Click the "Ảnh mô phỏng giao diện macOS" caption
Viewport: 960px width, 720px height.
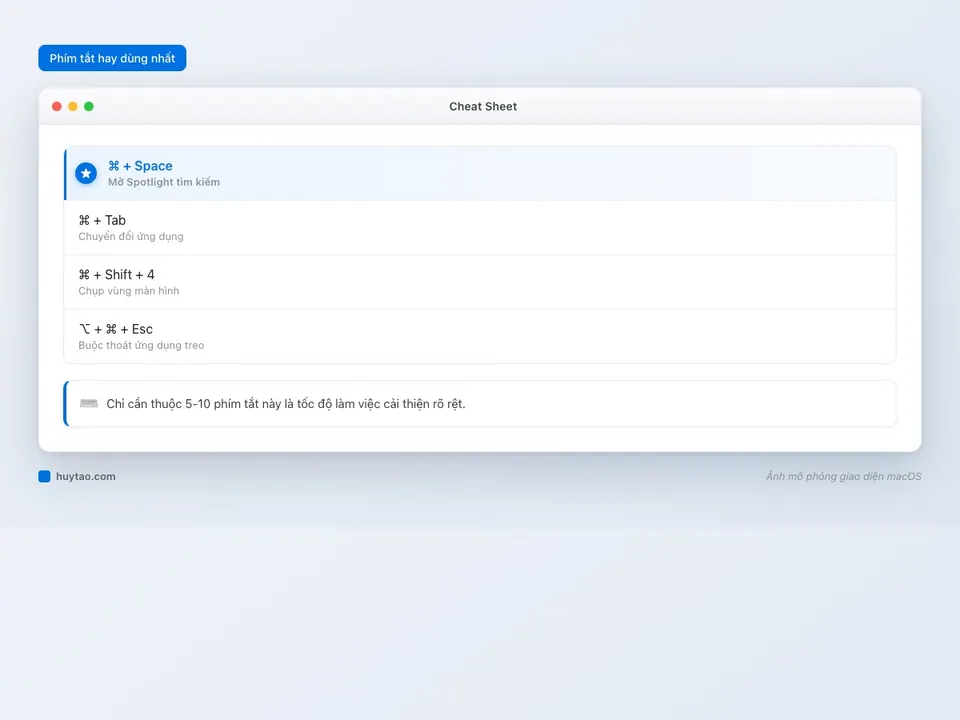(844, 476)
